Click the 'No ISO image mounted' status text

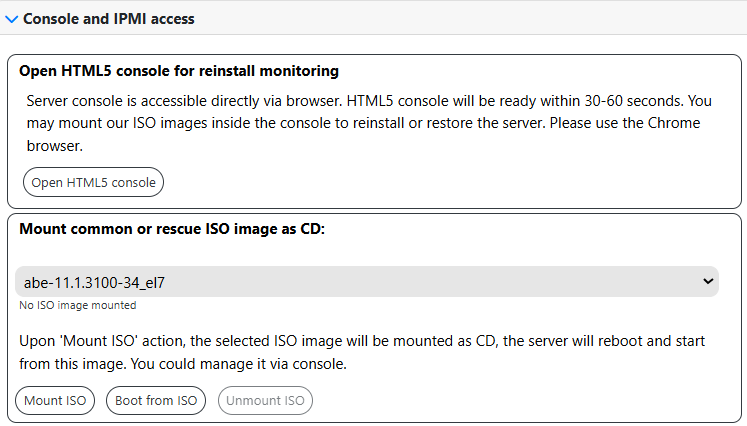point(78,305)
